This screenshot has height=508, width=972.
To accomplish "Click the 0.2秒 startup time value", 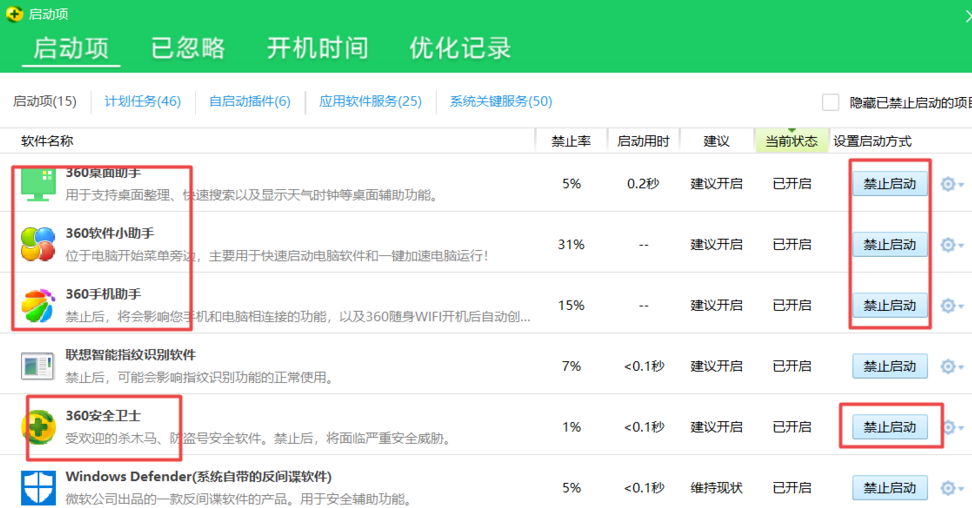I will [643, 184].
